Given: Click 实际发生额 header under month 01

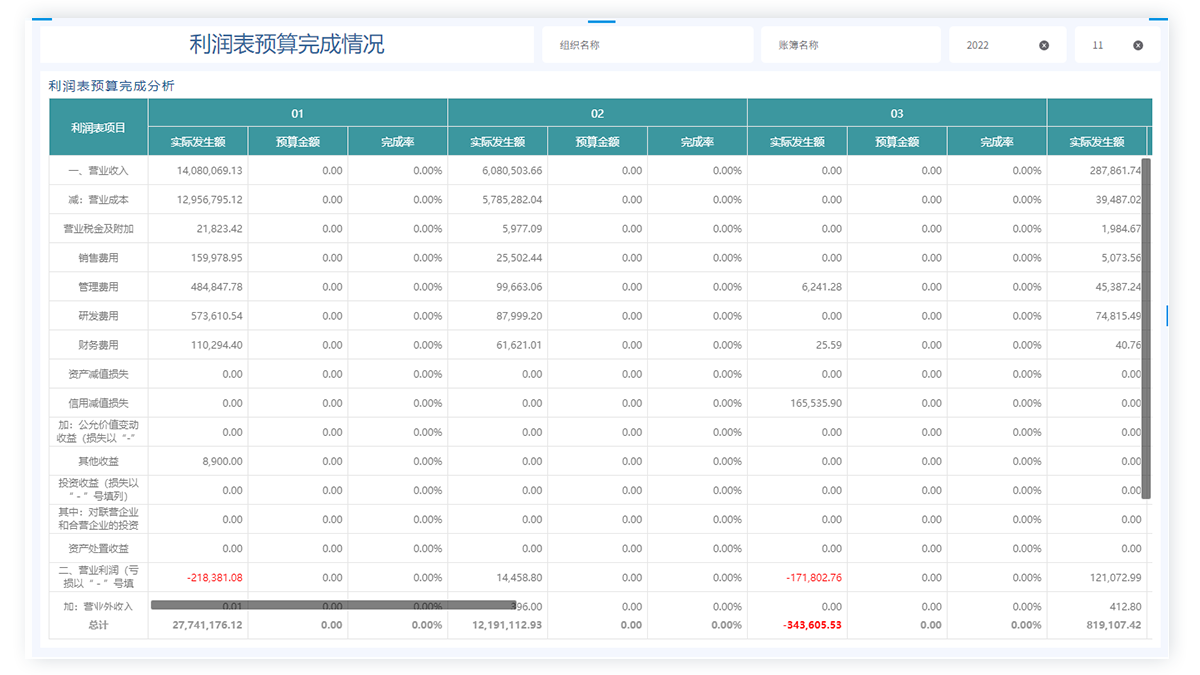Looking at the screenshot, I should point(197,142).
